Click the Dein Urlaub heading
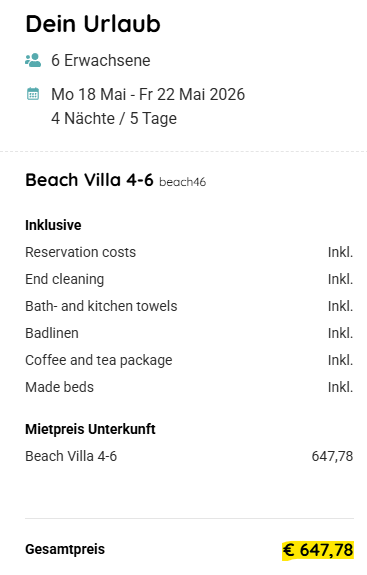The height and width of the screenshot is (575, 367). (93, 24)
